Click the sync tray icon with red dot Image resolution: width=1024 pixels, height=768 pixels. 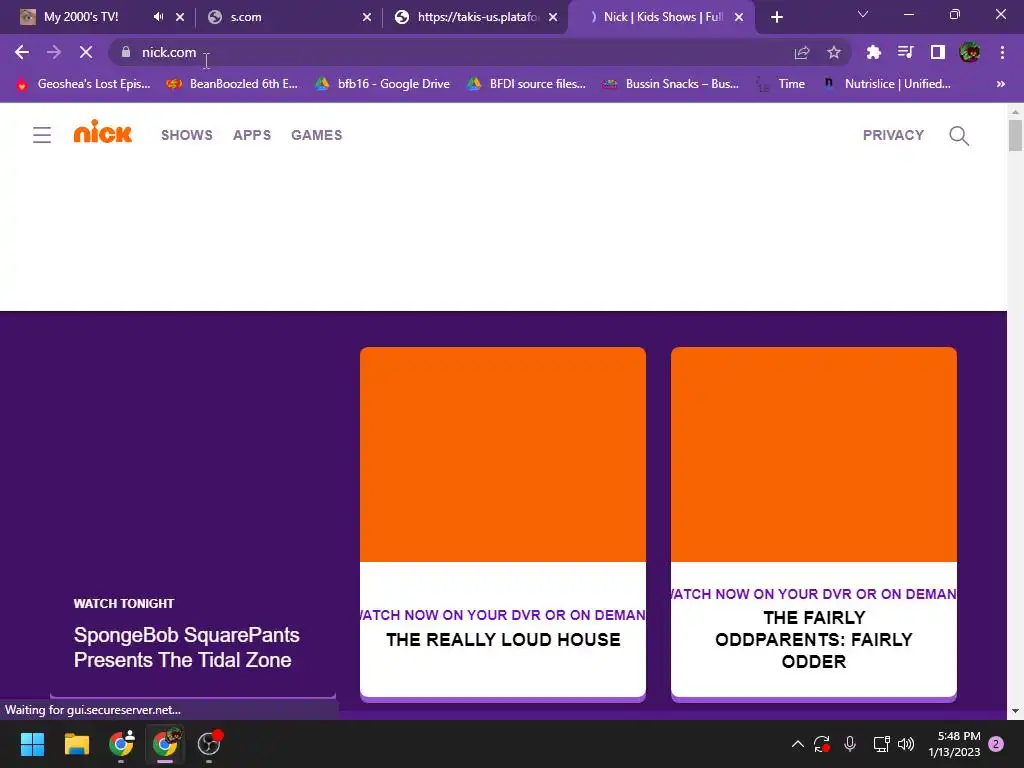(822, 744)
